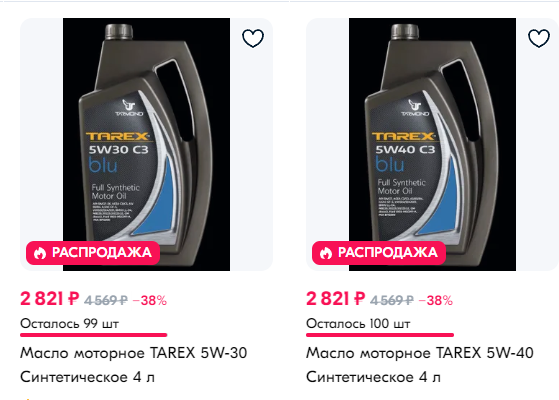Click the РАСПРОДАЖА badge on 5W-30 product
The image size is (559, 400).
coord(93,253)
